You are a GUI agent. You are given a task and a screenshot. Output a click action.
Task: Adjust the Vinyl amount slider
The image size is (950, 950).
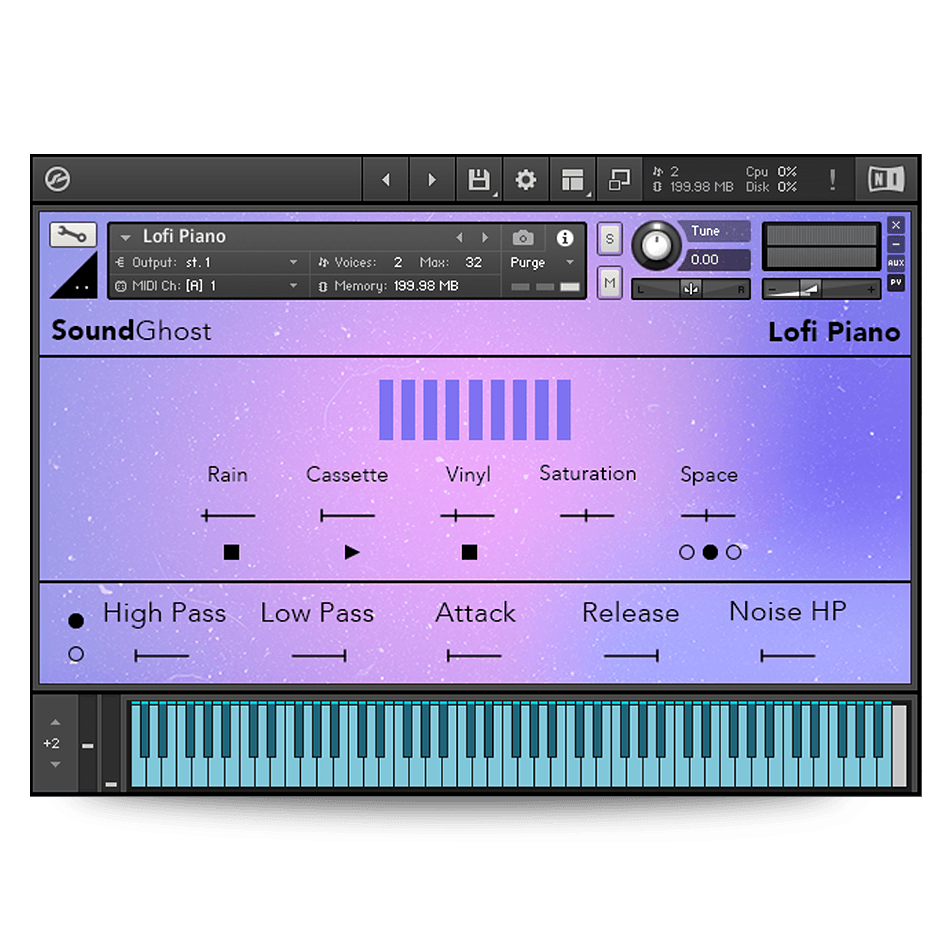pos(467,516)
